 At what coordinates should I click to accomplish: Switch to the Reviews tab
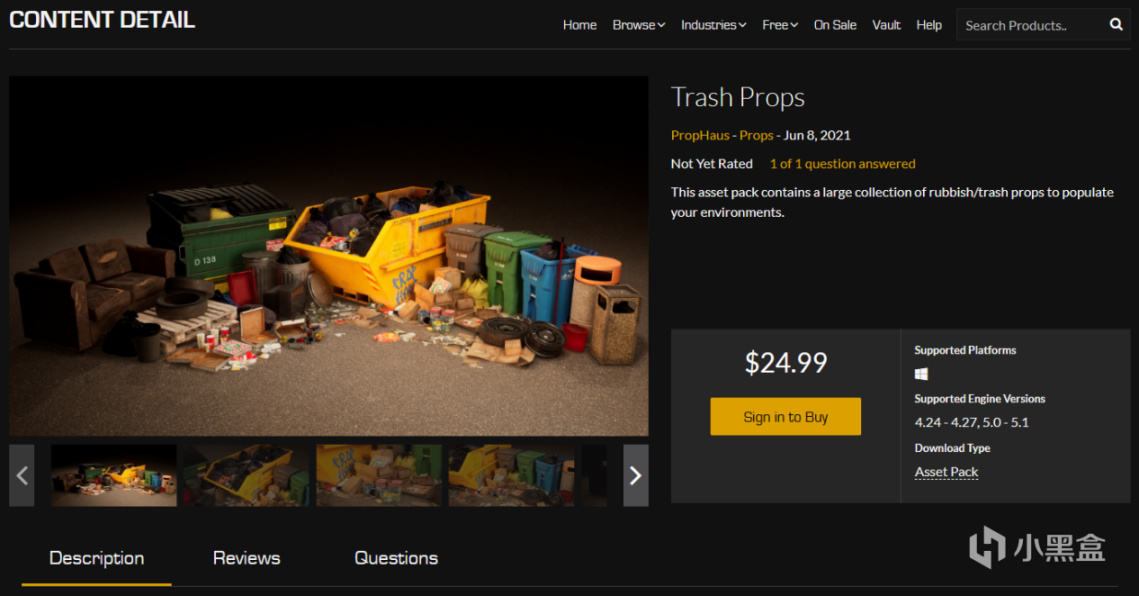pyautogui.click(x=246, y=558)
